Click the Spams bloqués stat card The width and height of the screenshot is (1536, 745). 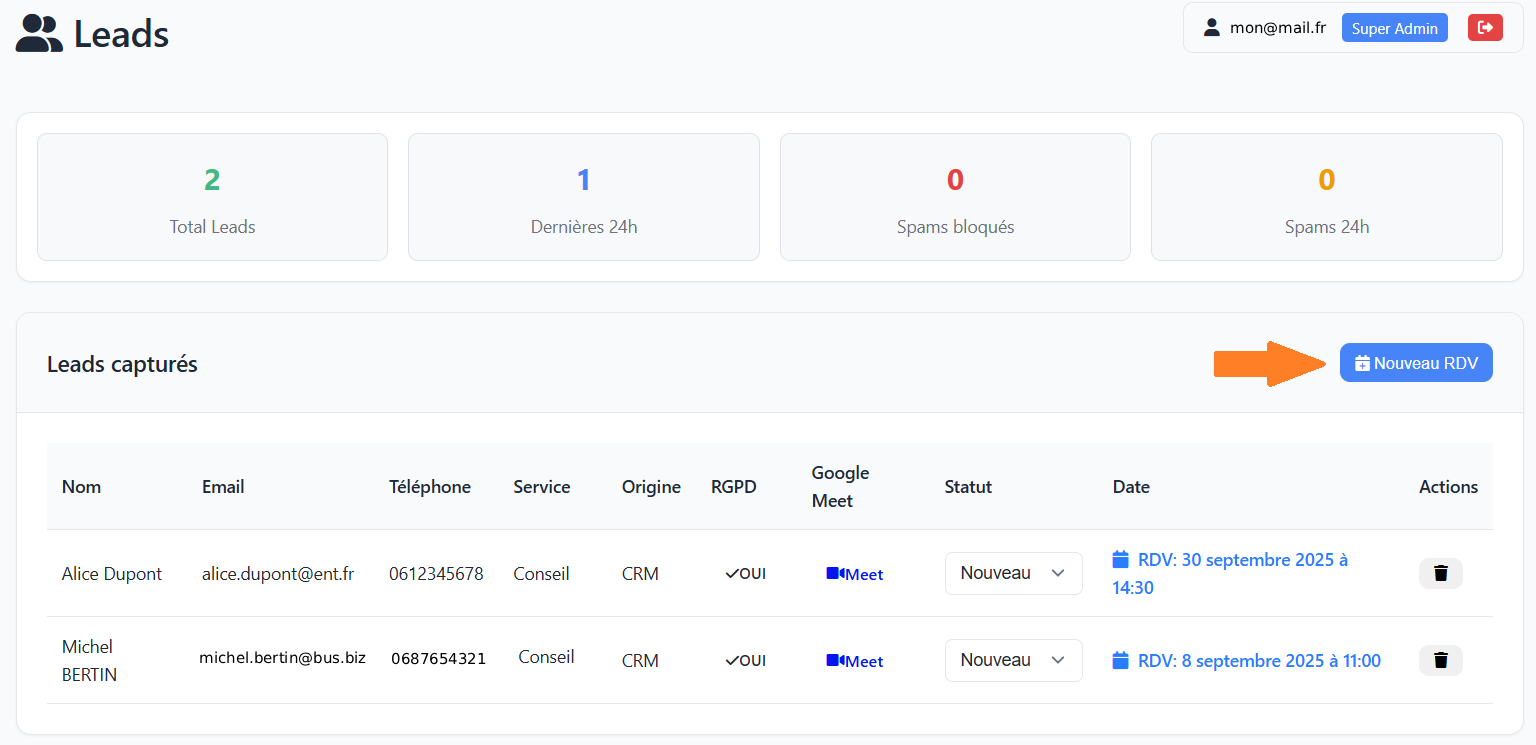coord(955,197)
